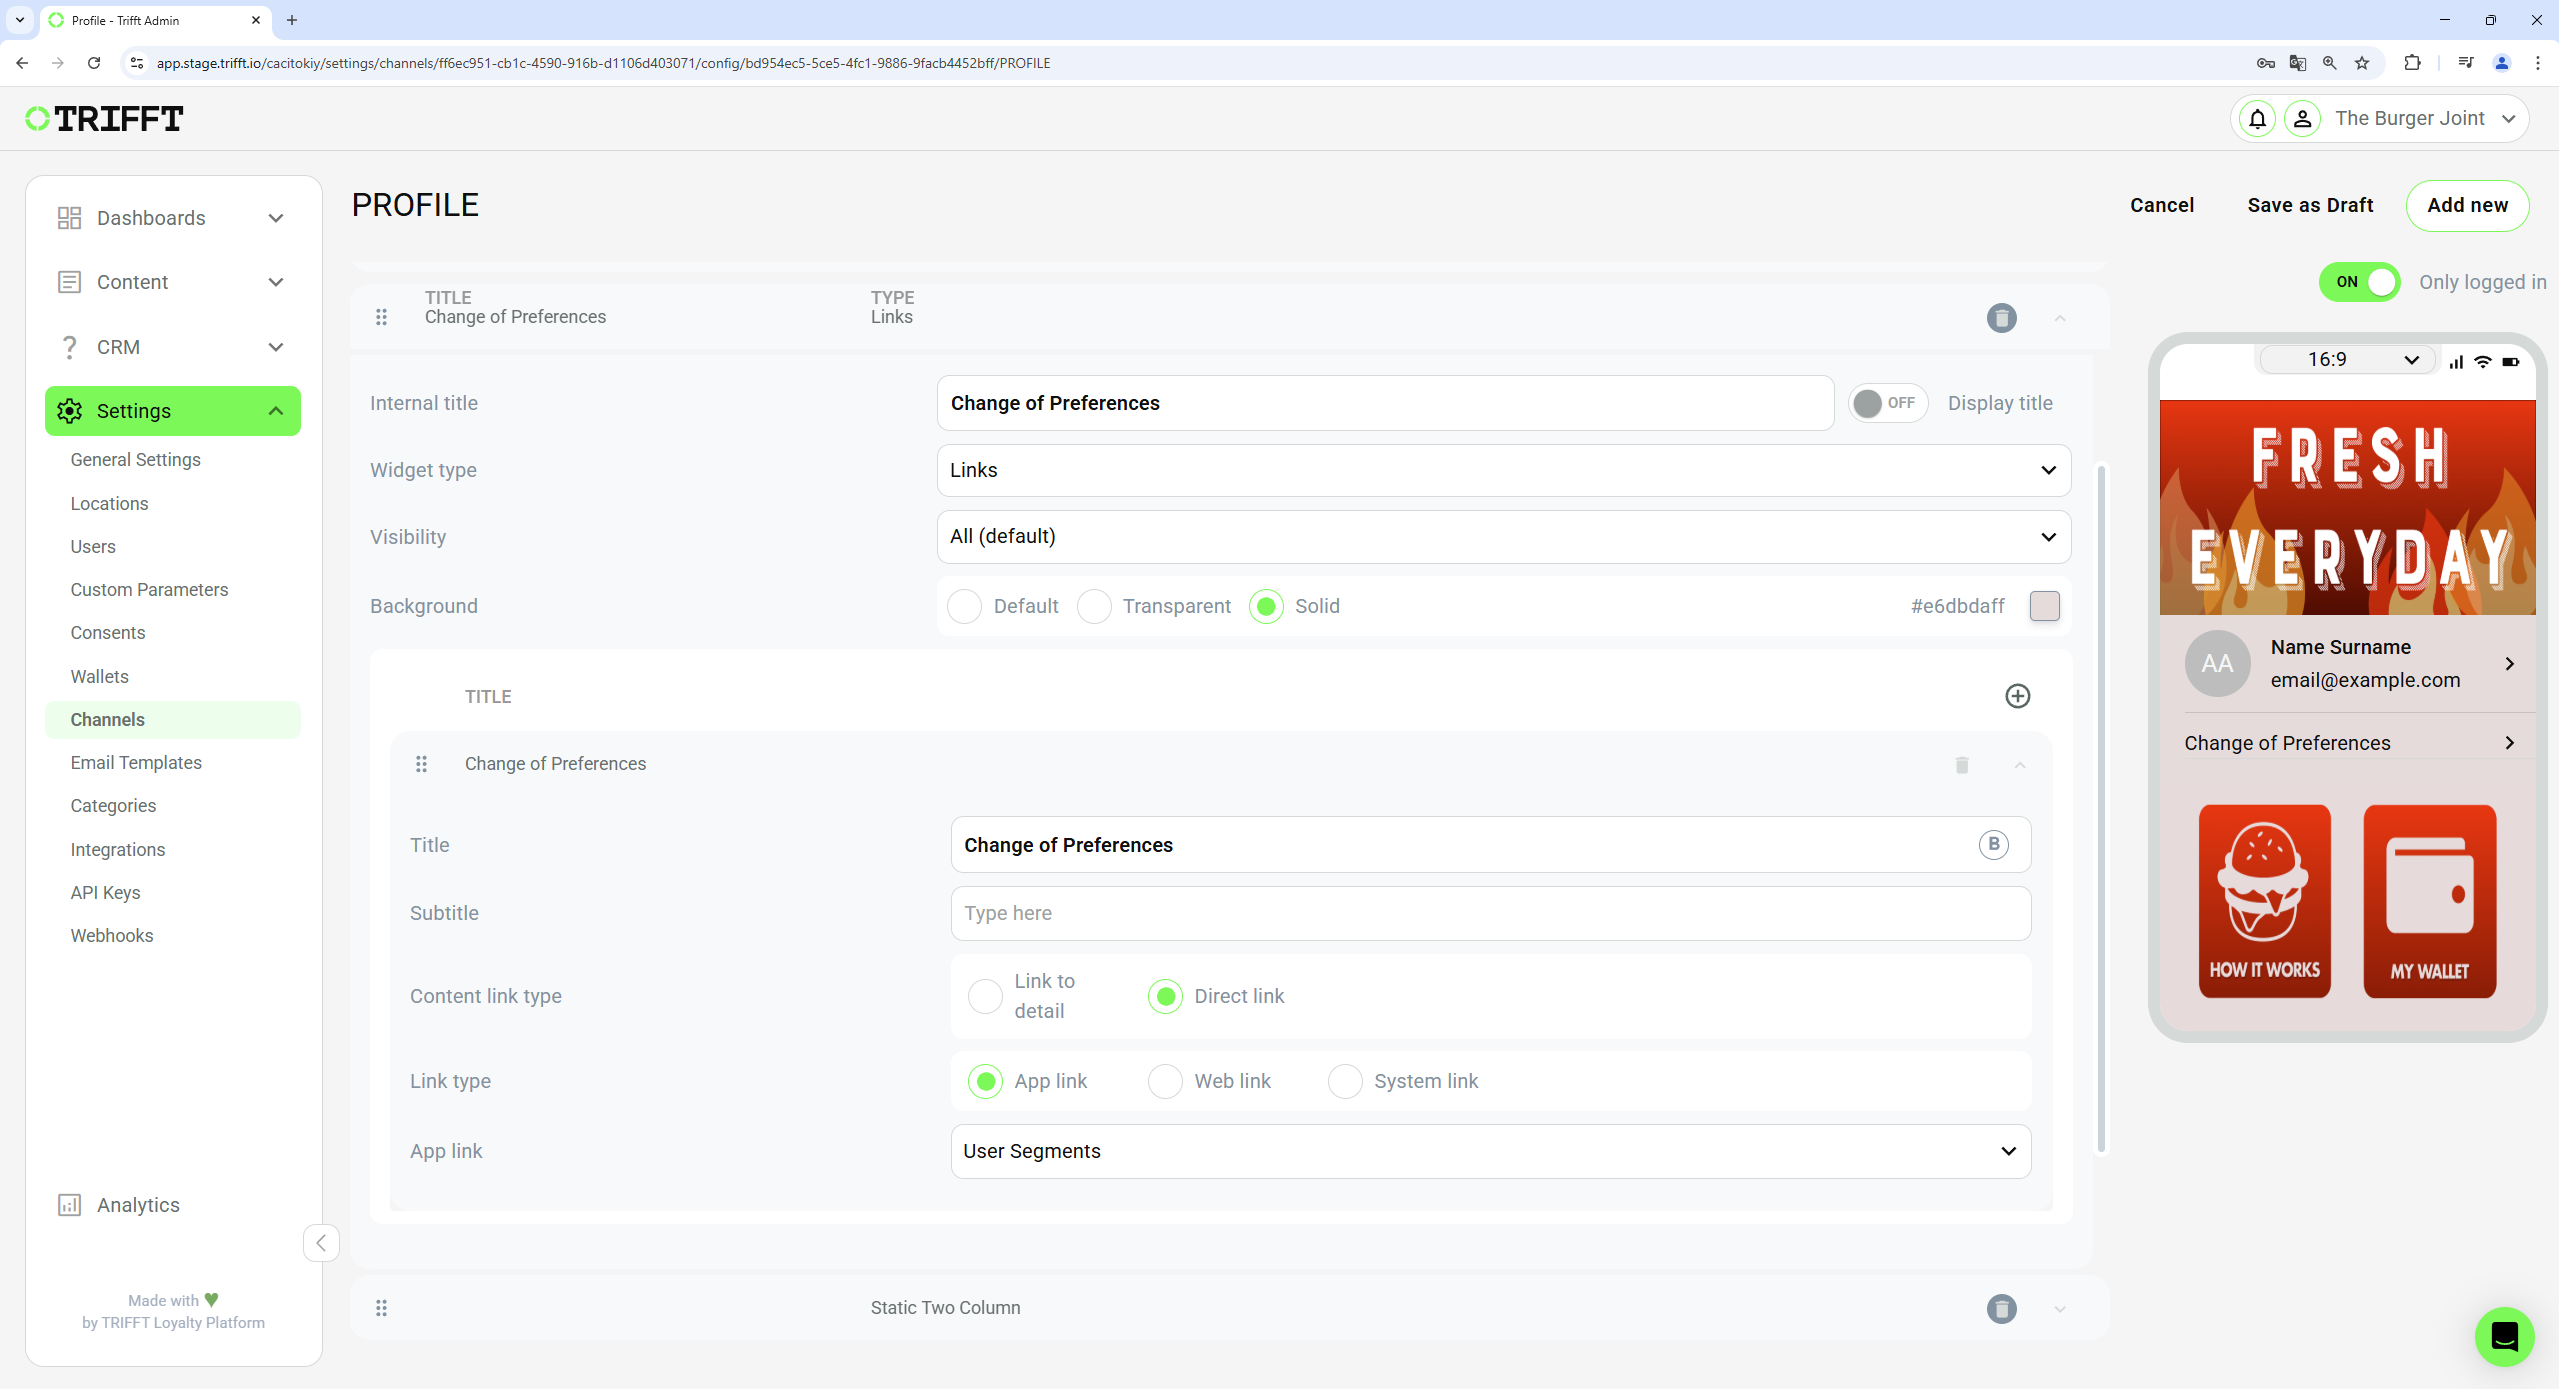Open the chat support bubble

(2504, 1336)
